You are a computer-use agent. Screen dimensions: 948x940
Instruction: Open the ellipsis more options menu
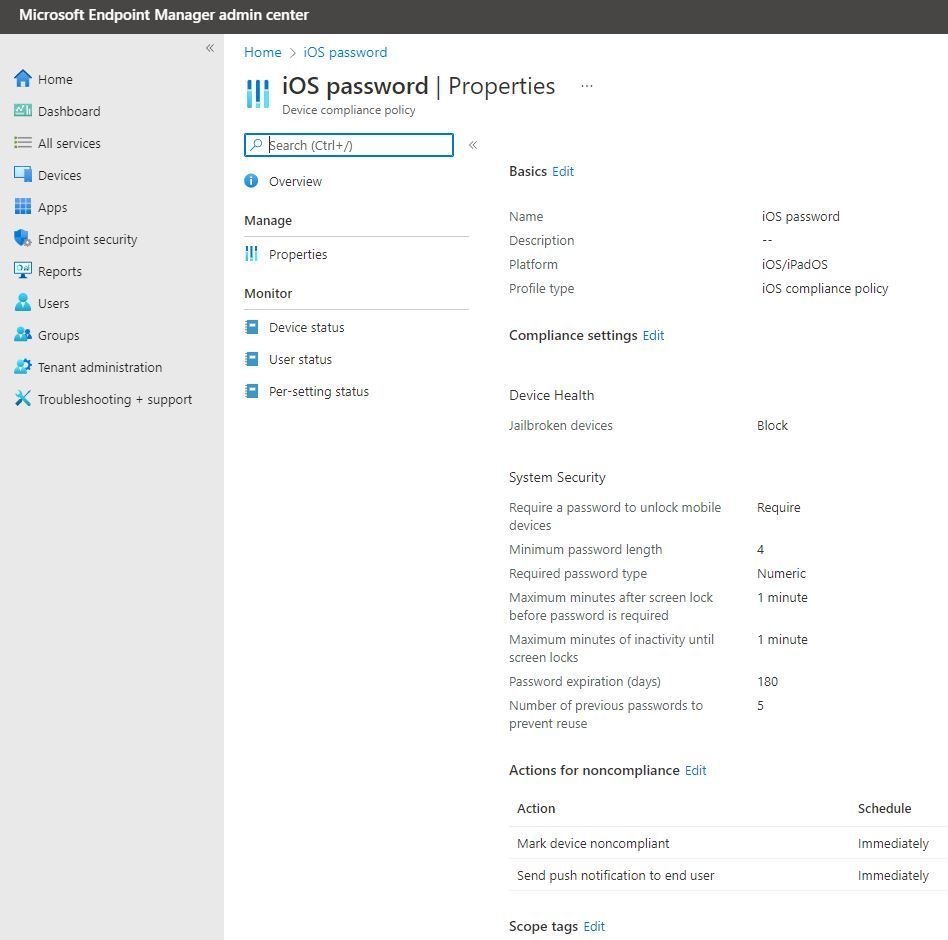click(x=587, y=86)
